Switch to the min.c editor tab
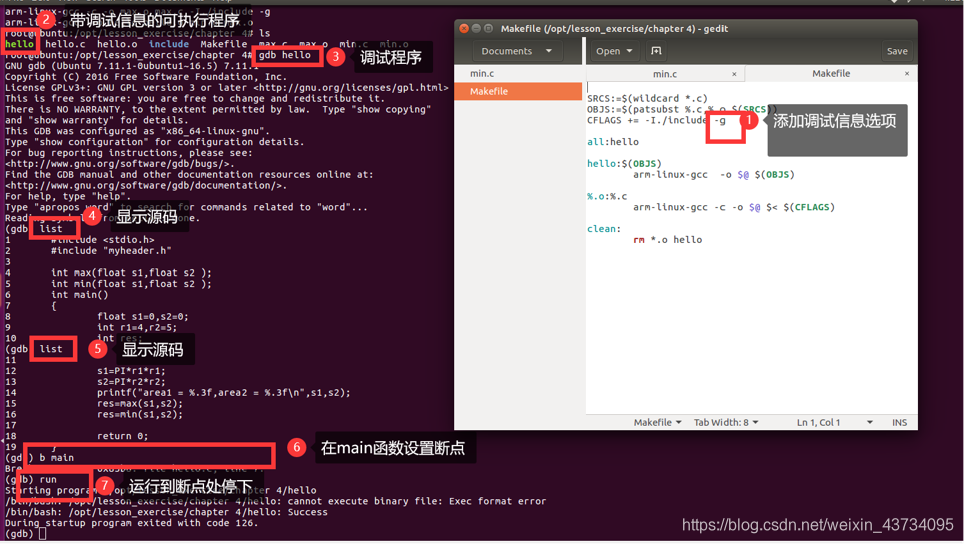 [x=665, y=74]
